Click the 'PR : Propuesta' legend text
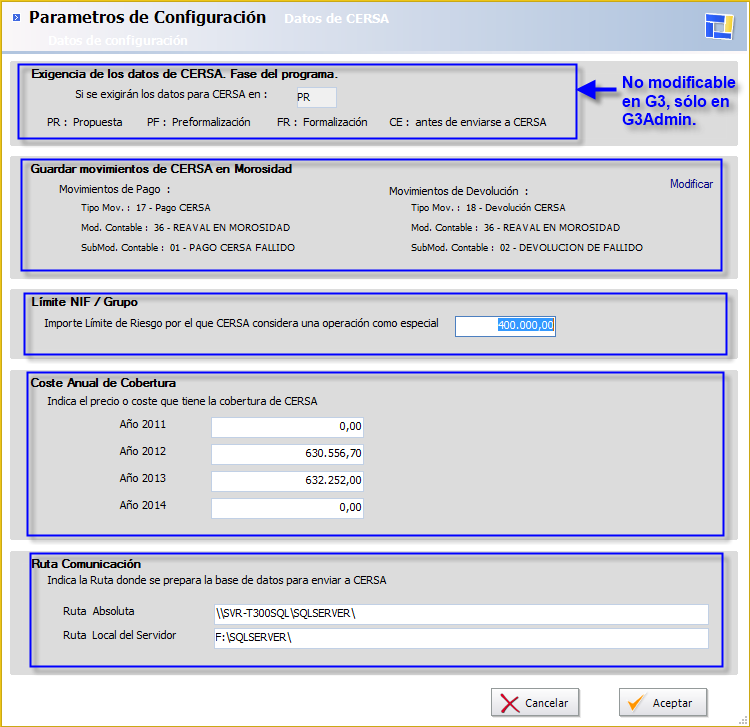This screenshot has width=750, height=727. 85,122
